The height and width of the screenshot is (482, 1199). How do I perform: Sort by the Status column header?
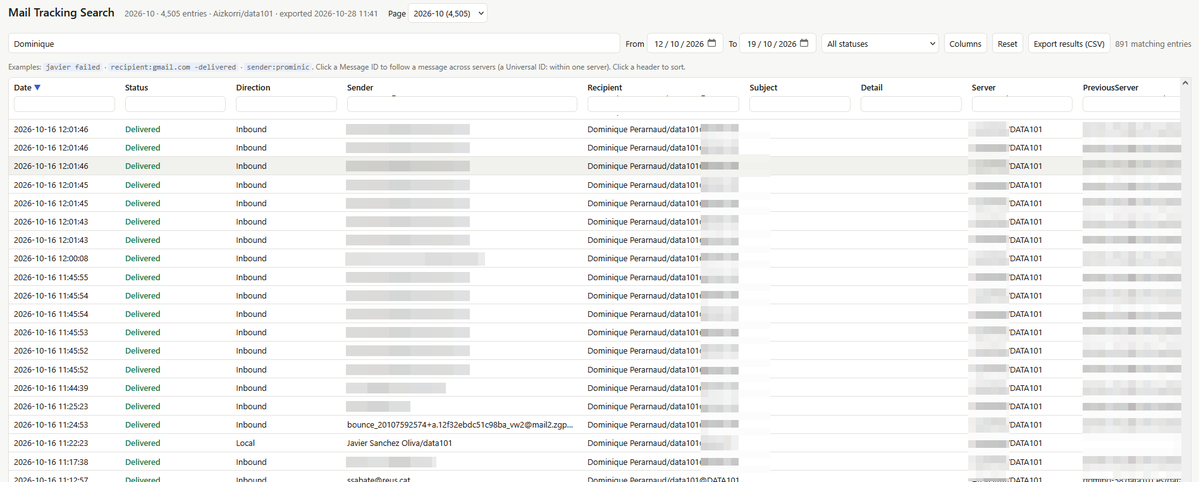pos(137,88)
